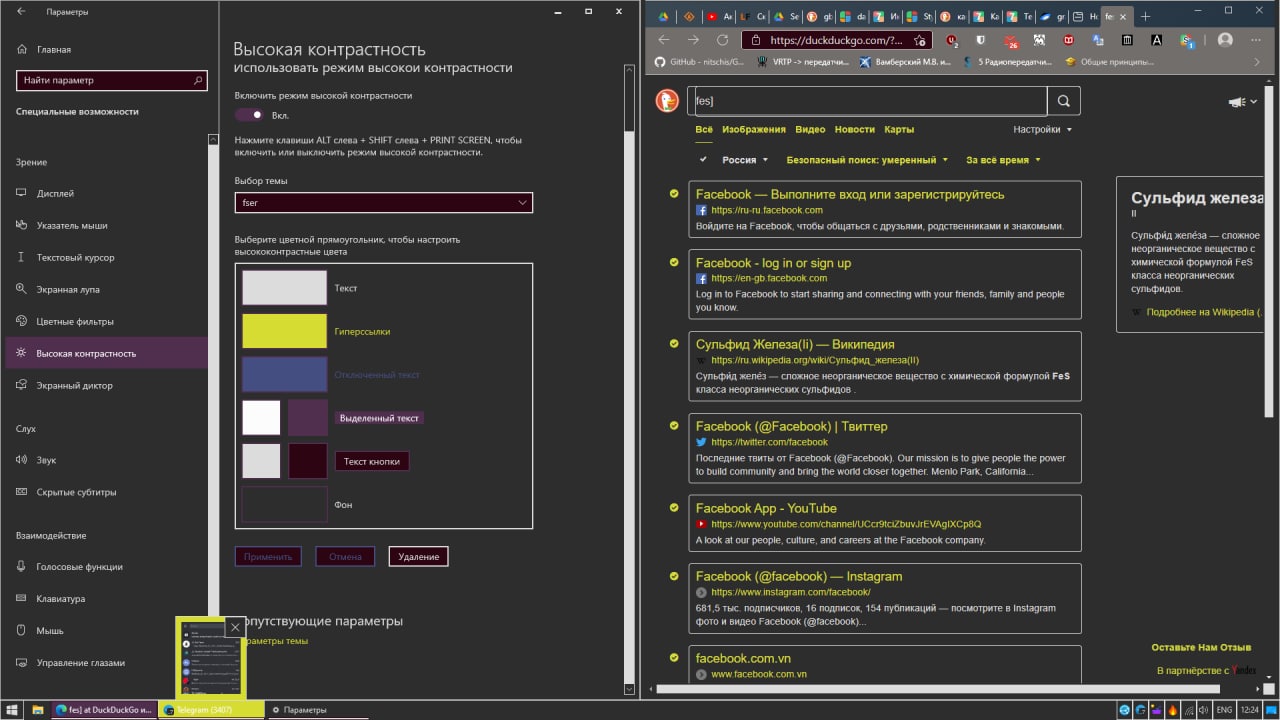Open the uBlock Origin extension icon
Image resolution: width=1280 pixels, height=720 pixels.
952,41
